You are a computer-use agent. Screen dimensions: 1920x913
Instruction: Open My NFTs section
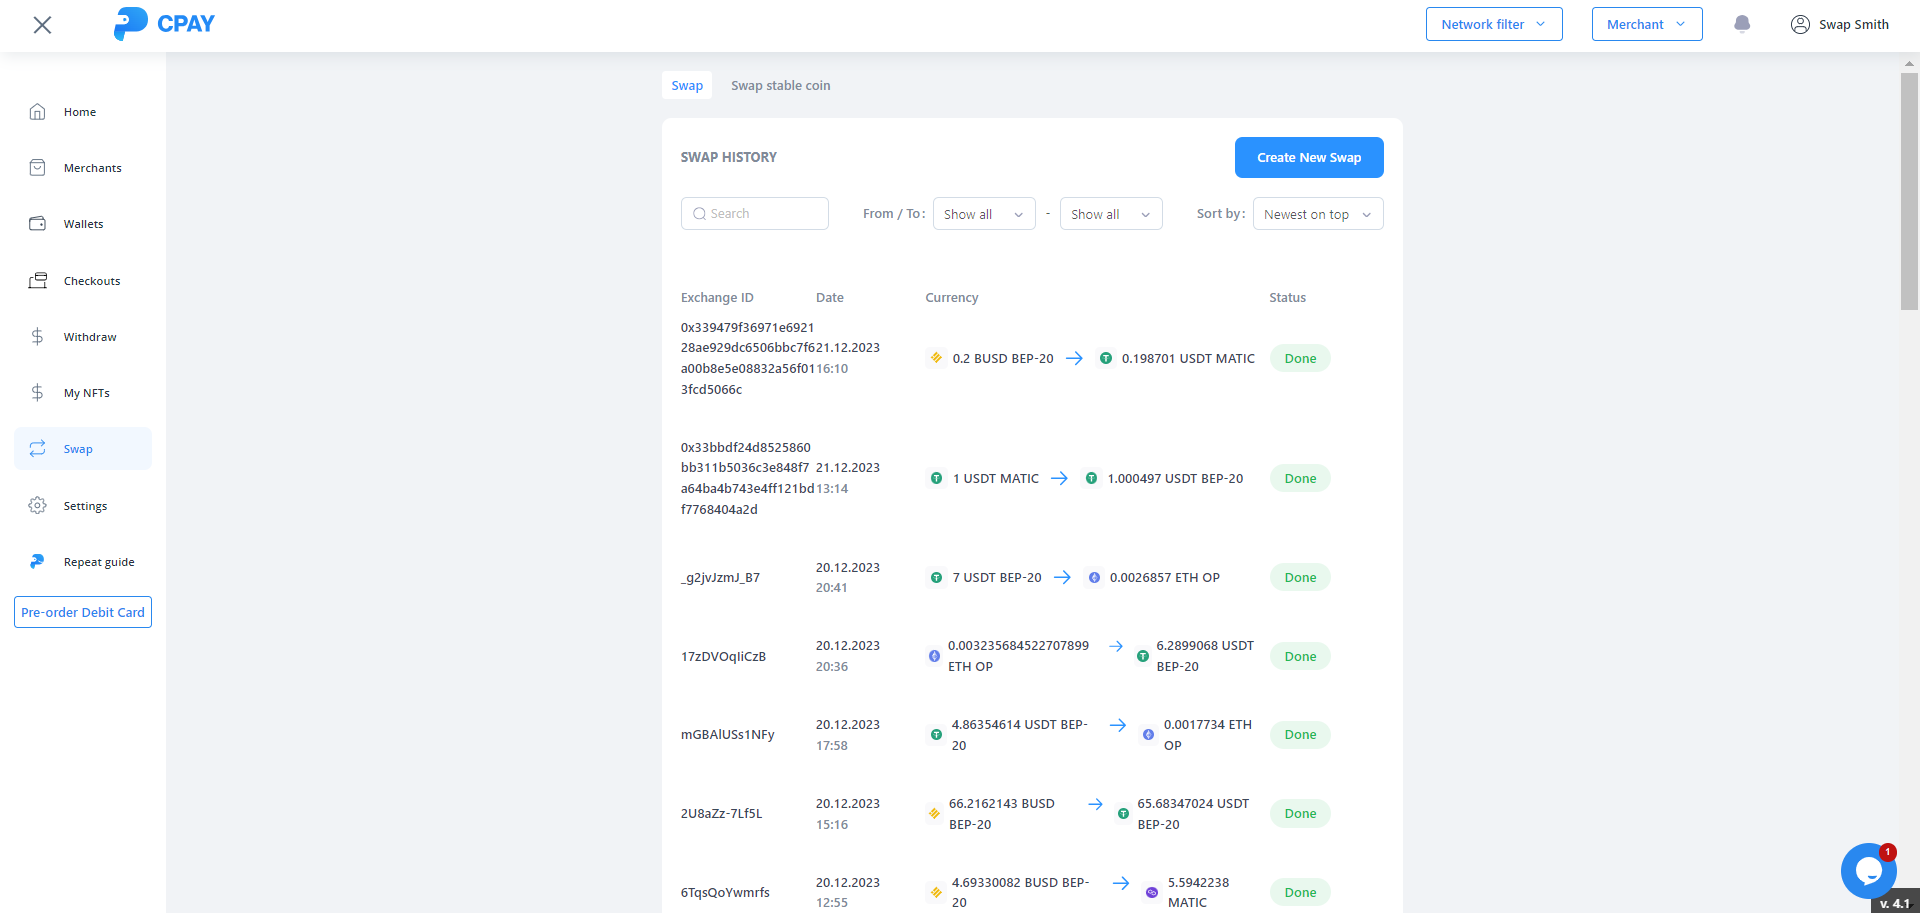tap(86, 393)
